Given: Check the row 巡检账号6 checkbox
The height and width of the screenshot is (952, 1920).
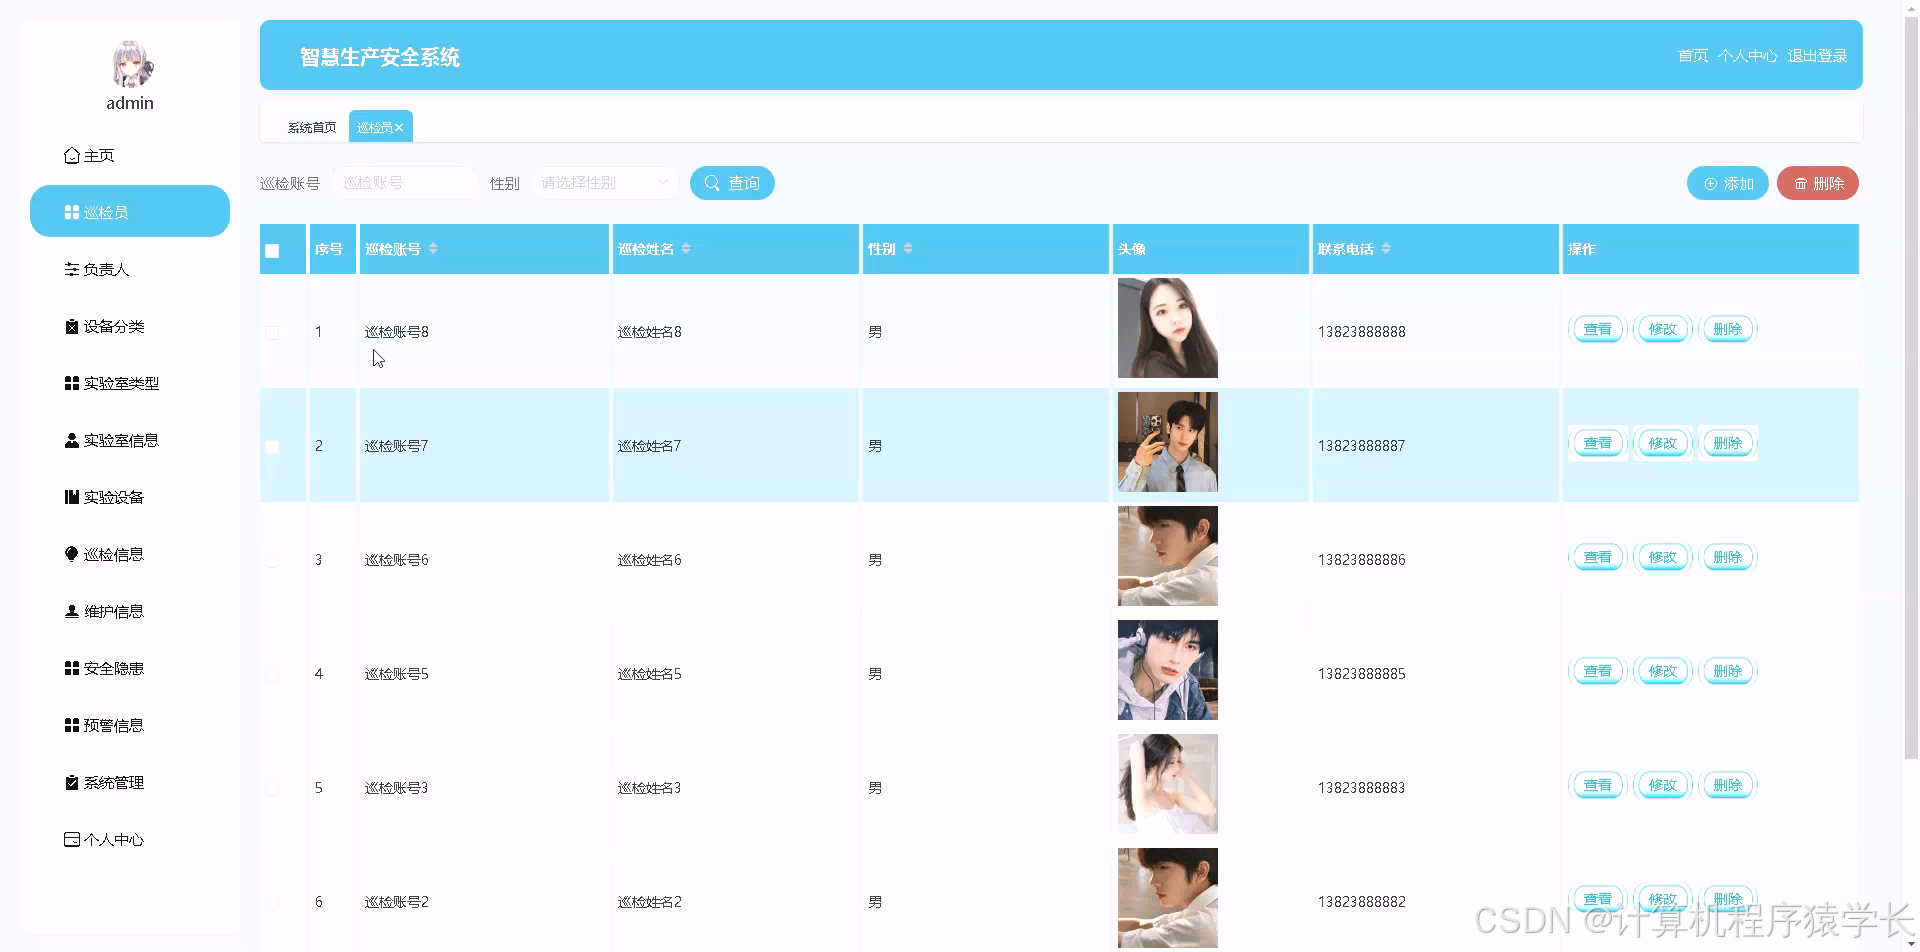Looking at the screenshot, I should coord(272,561).
